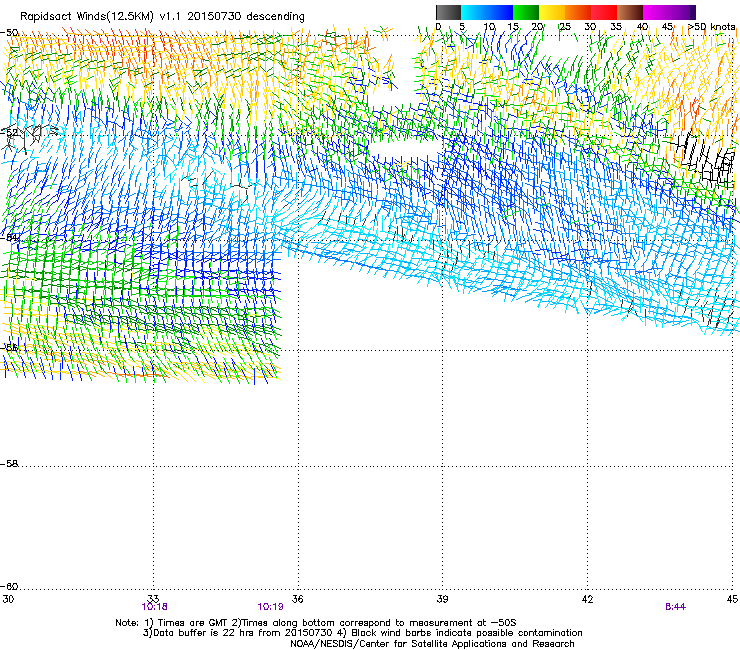Click the '>50 knots' legend label
Screen dimensions: 740x650
712,27
